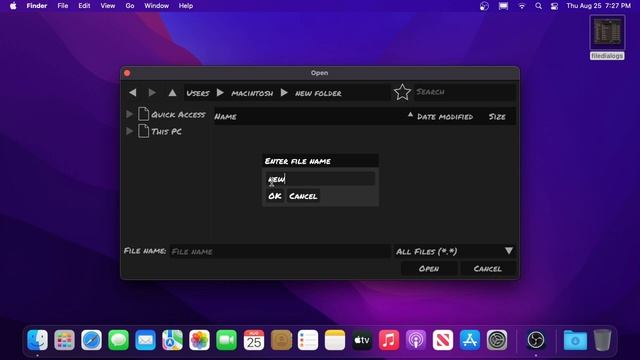640x360 pixels.
Task: Open Launchpad from the Dock
Action: click(x=64, y=340)
